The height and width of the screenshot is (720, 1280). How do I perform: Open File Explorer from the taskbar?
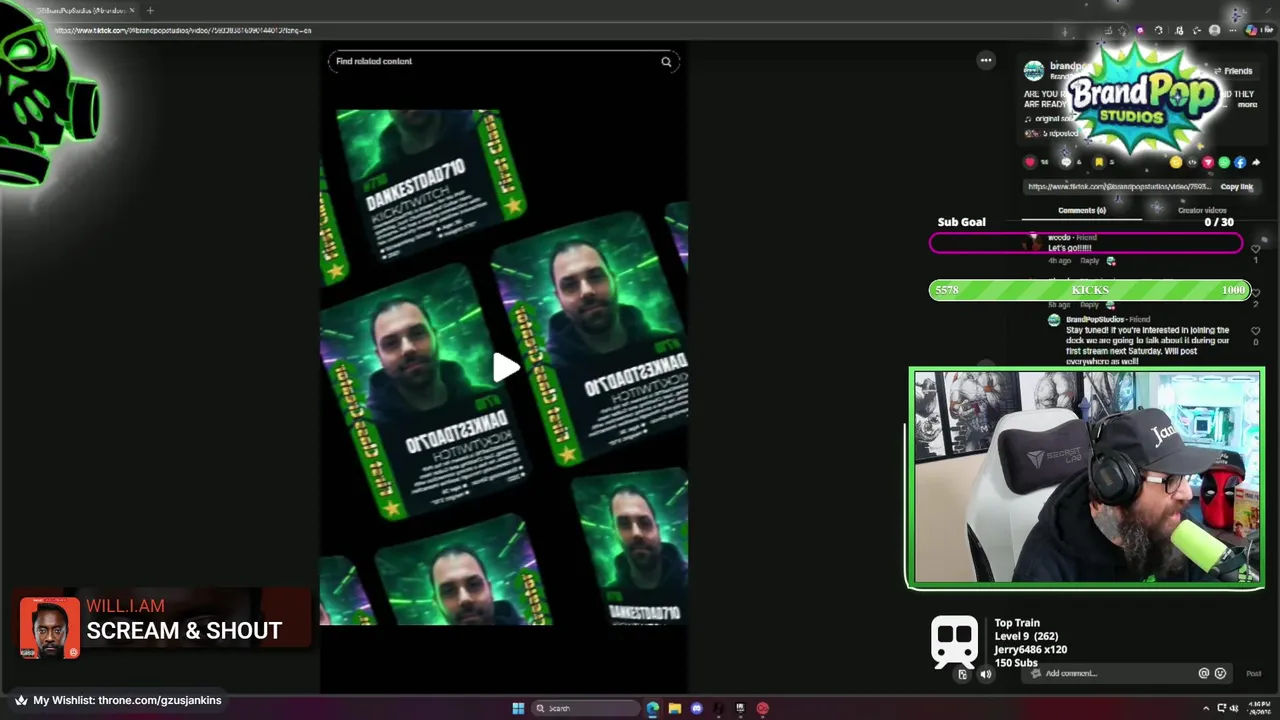tap(675, 708)
